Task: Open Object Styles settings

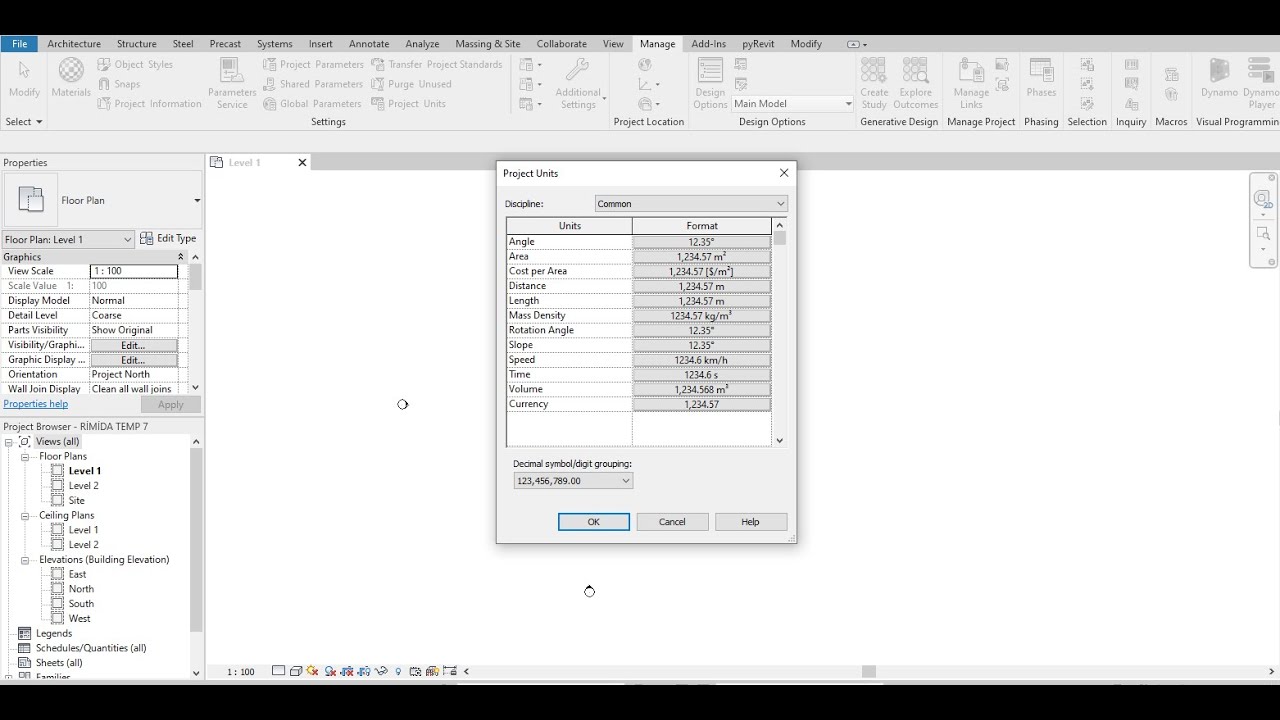Action: coord(135,64)
